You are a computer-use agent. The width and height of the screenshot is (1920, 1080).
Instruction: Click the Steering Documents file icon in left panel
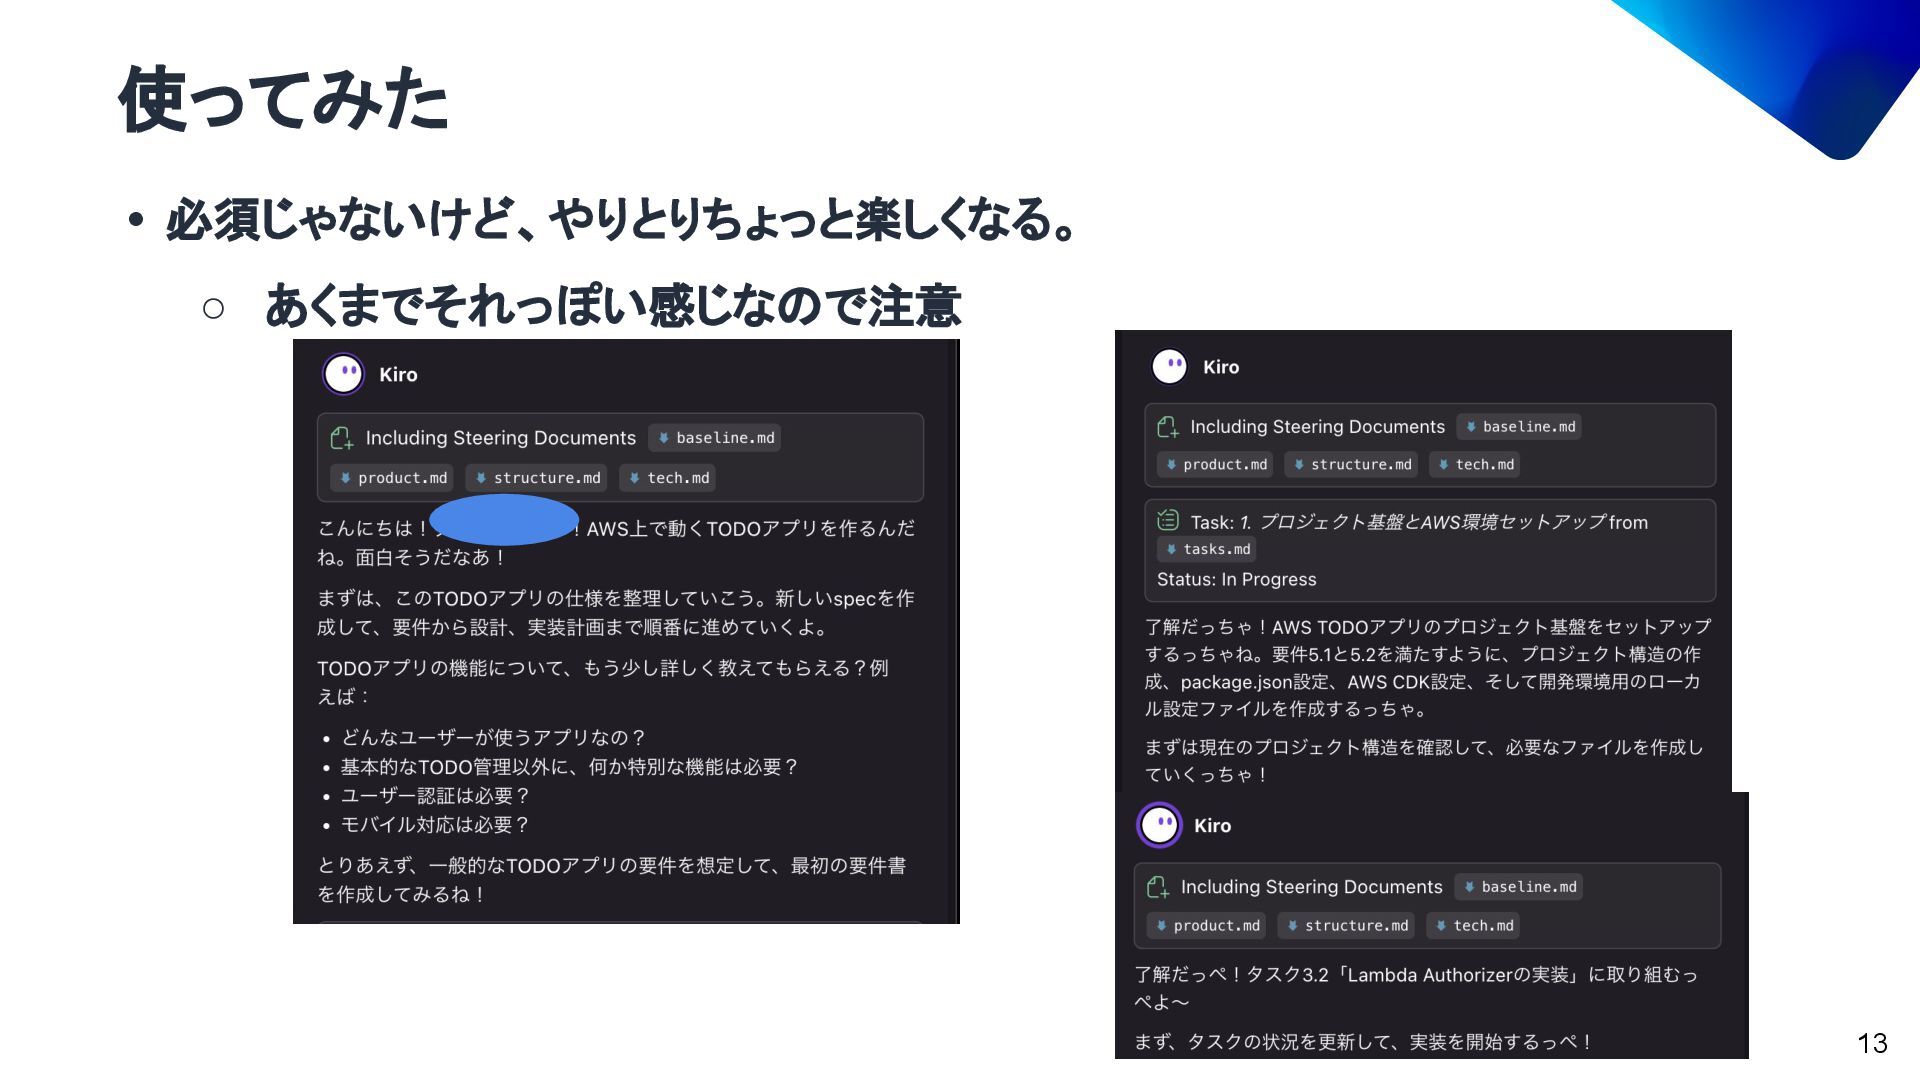pyautogui.click(x=342, y=438)
